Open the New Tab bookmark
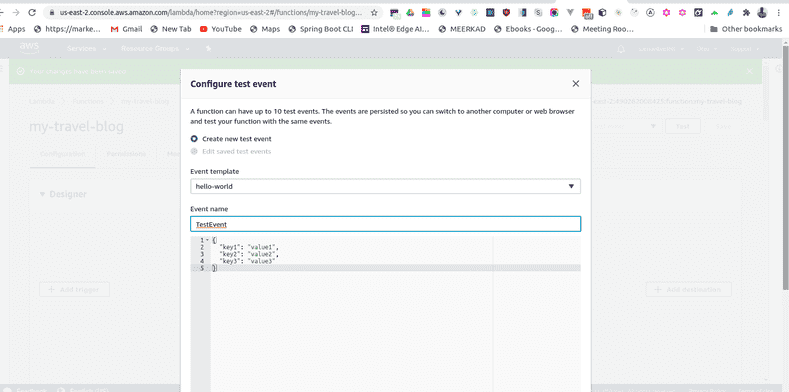This screenshot has height=392, width=789. pyautogui.click(x=171, y=29)
